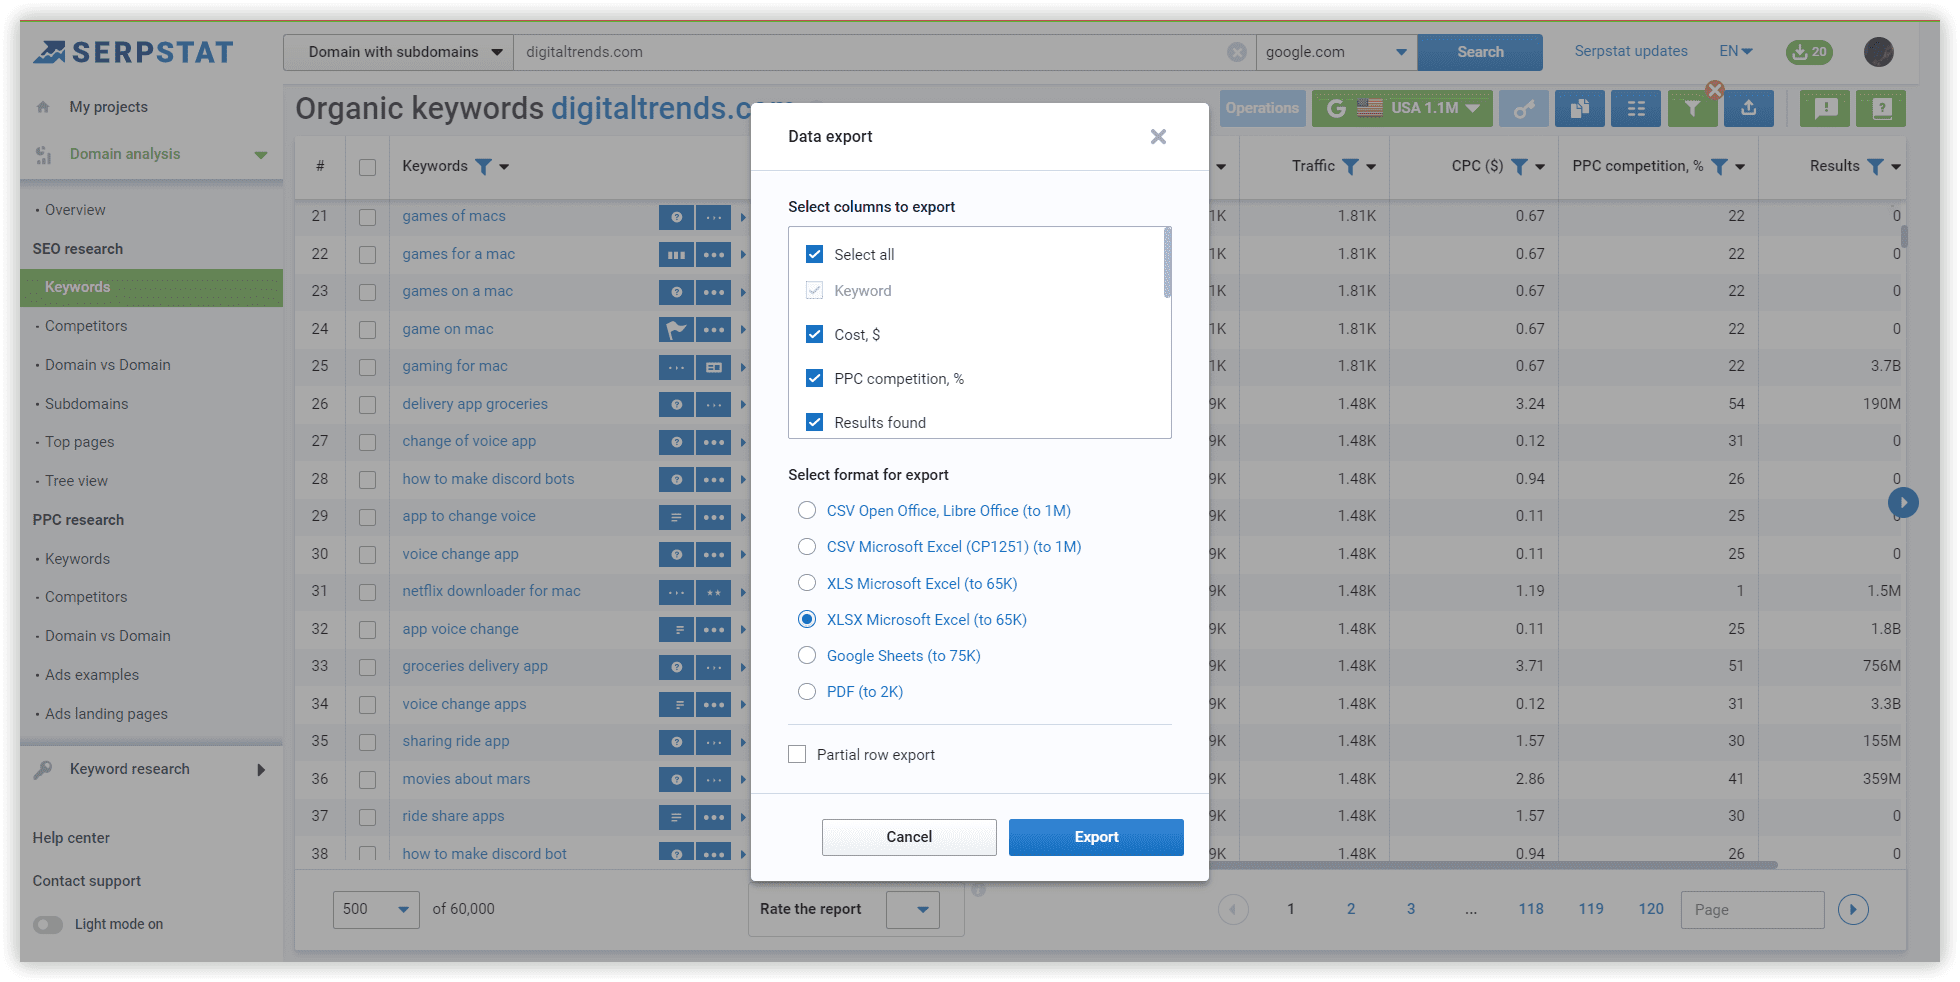Toggle the Light mode switch

pyautogui.click(x=48, y=924)
